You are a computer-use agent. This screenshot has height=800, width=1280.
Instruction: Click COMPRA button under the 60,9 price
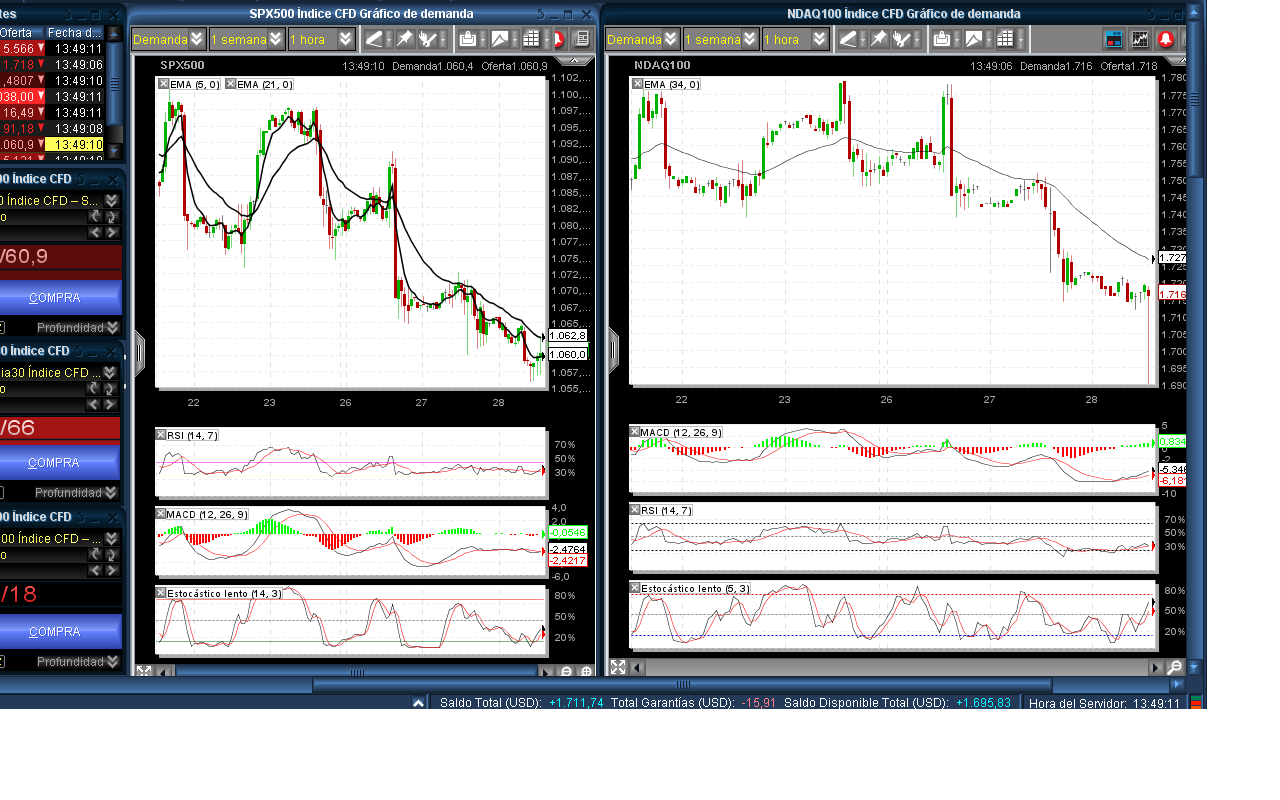click(x=60, y=298)
